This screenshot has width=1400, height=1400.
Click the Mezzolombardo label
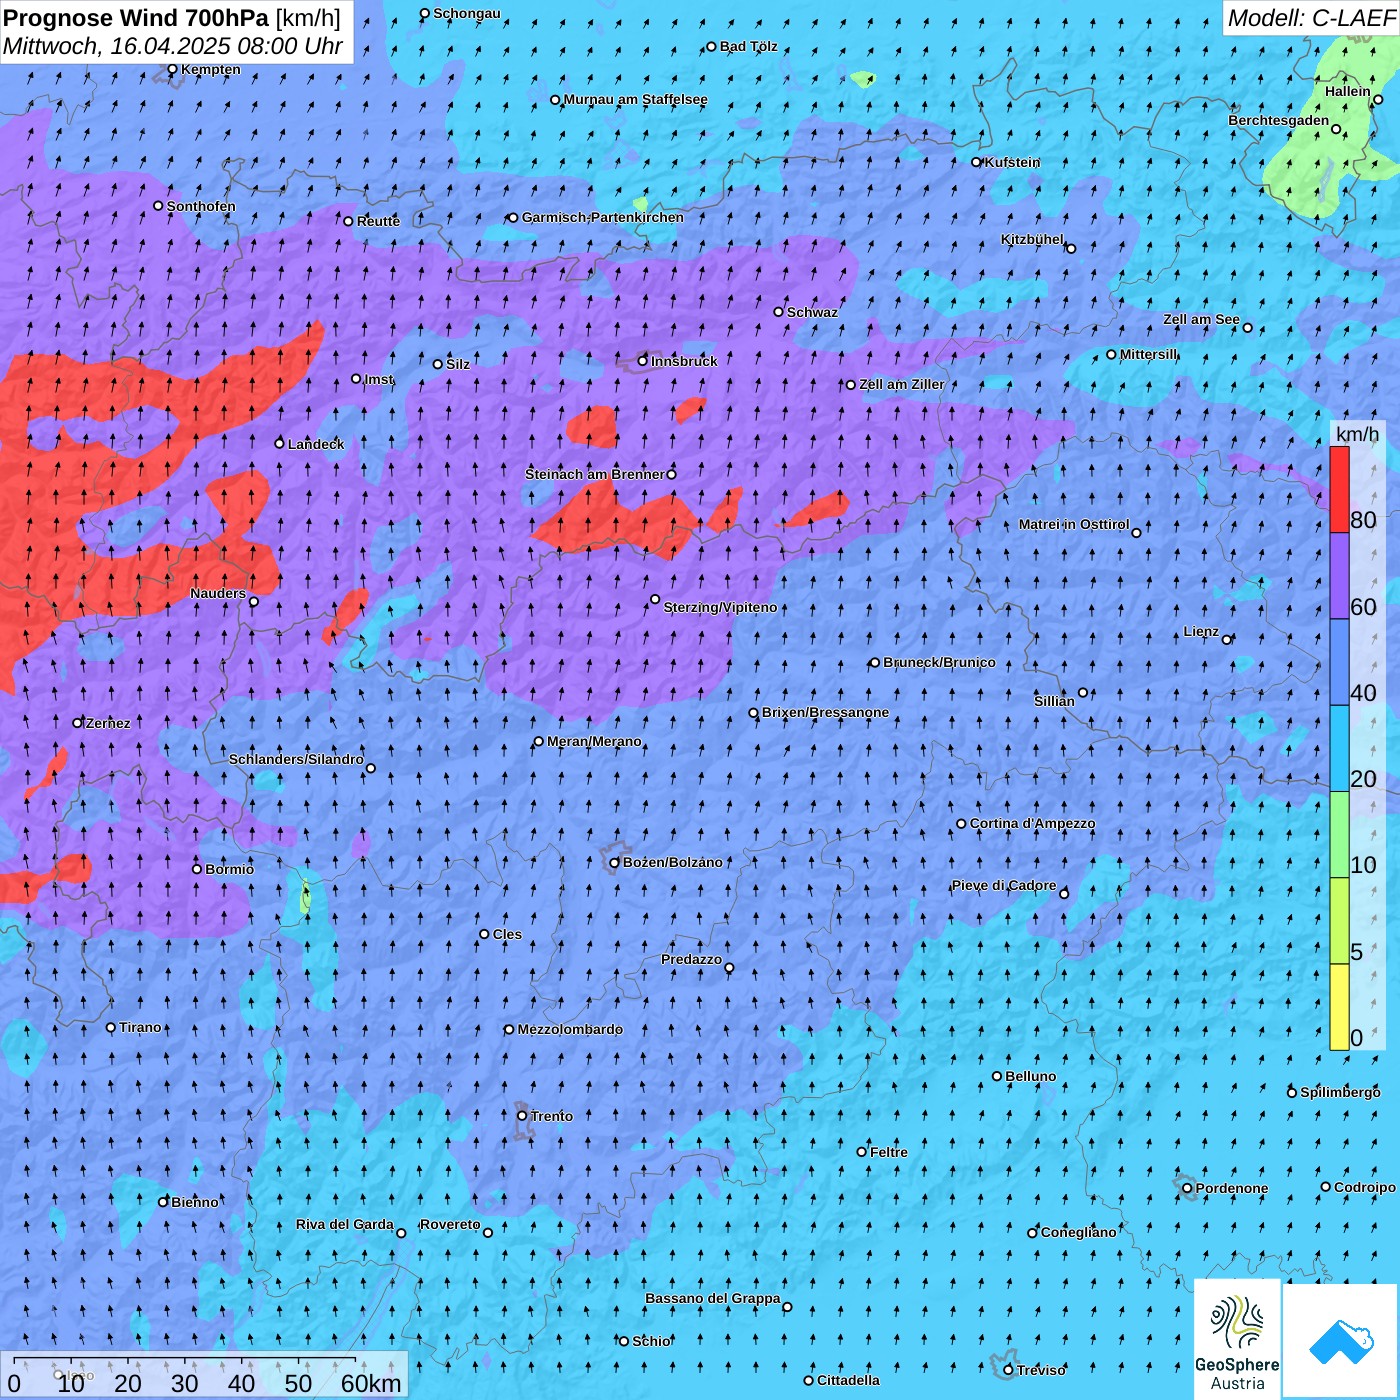570,1029
